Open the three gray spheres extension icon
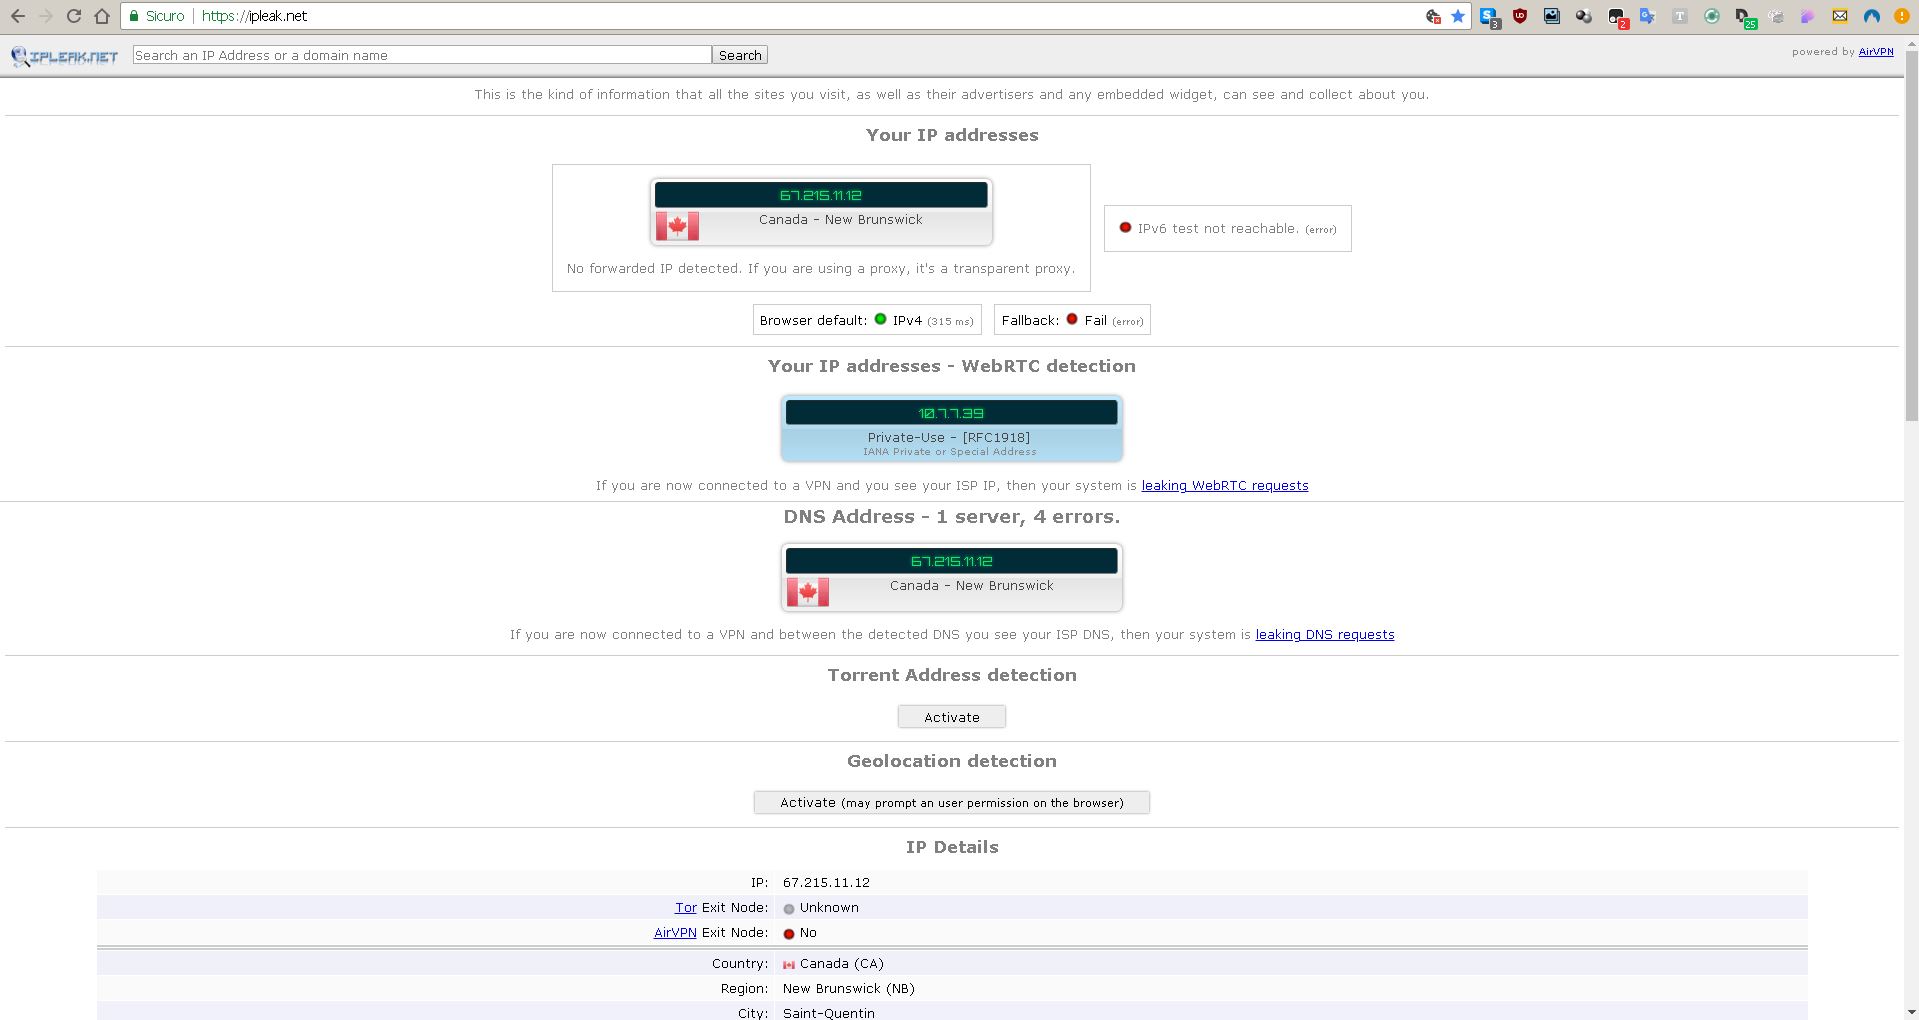This screenshot has height=1020, width=1919. pyautogui.click(x=1584, y=16)
